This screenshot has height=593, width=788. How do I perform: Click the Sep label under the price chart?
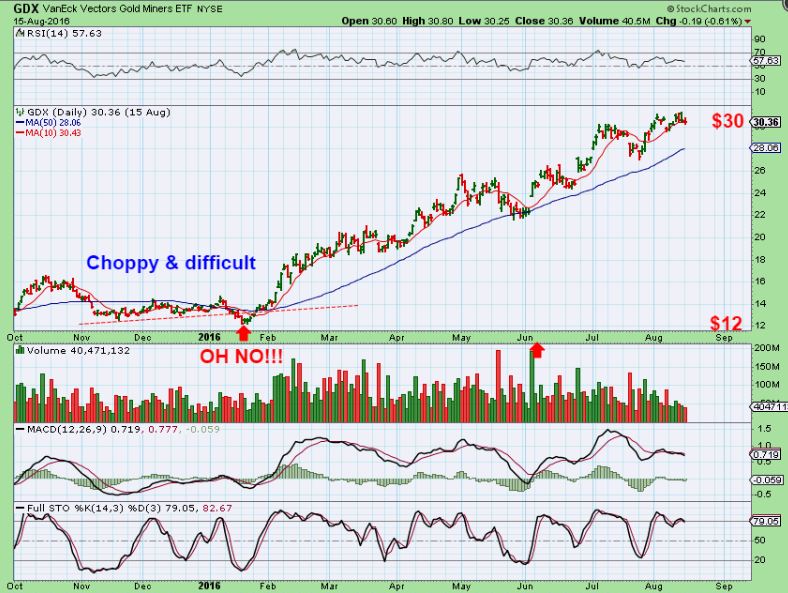724,337
